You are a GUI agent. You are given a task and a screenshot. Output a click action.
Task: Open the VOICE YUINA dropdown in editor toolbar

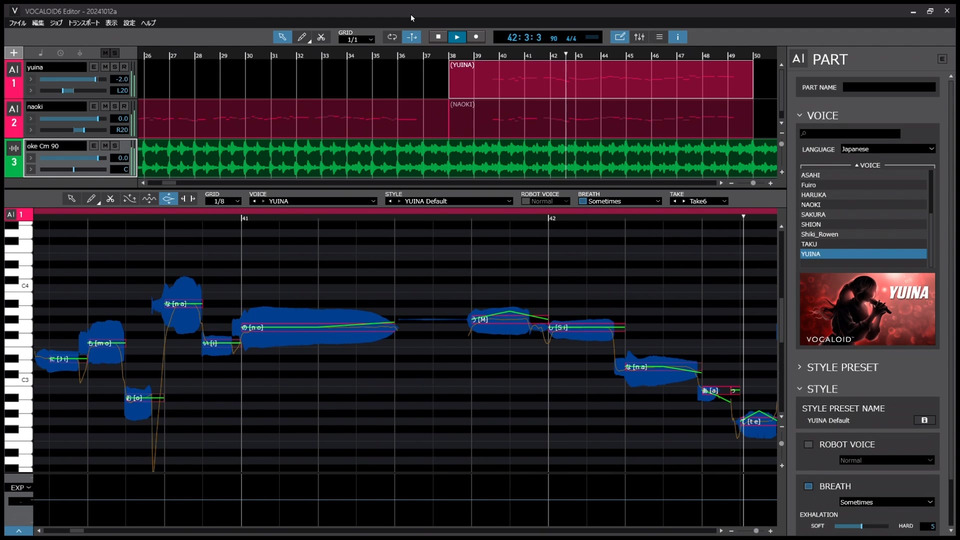tap(313, 201)
